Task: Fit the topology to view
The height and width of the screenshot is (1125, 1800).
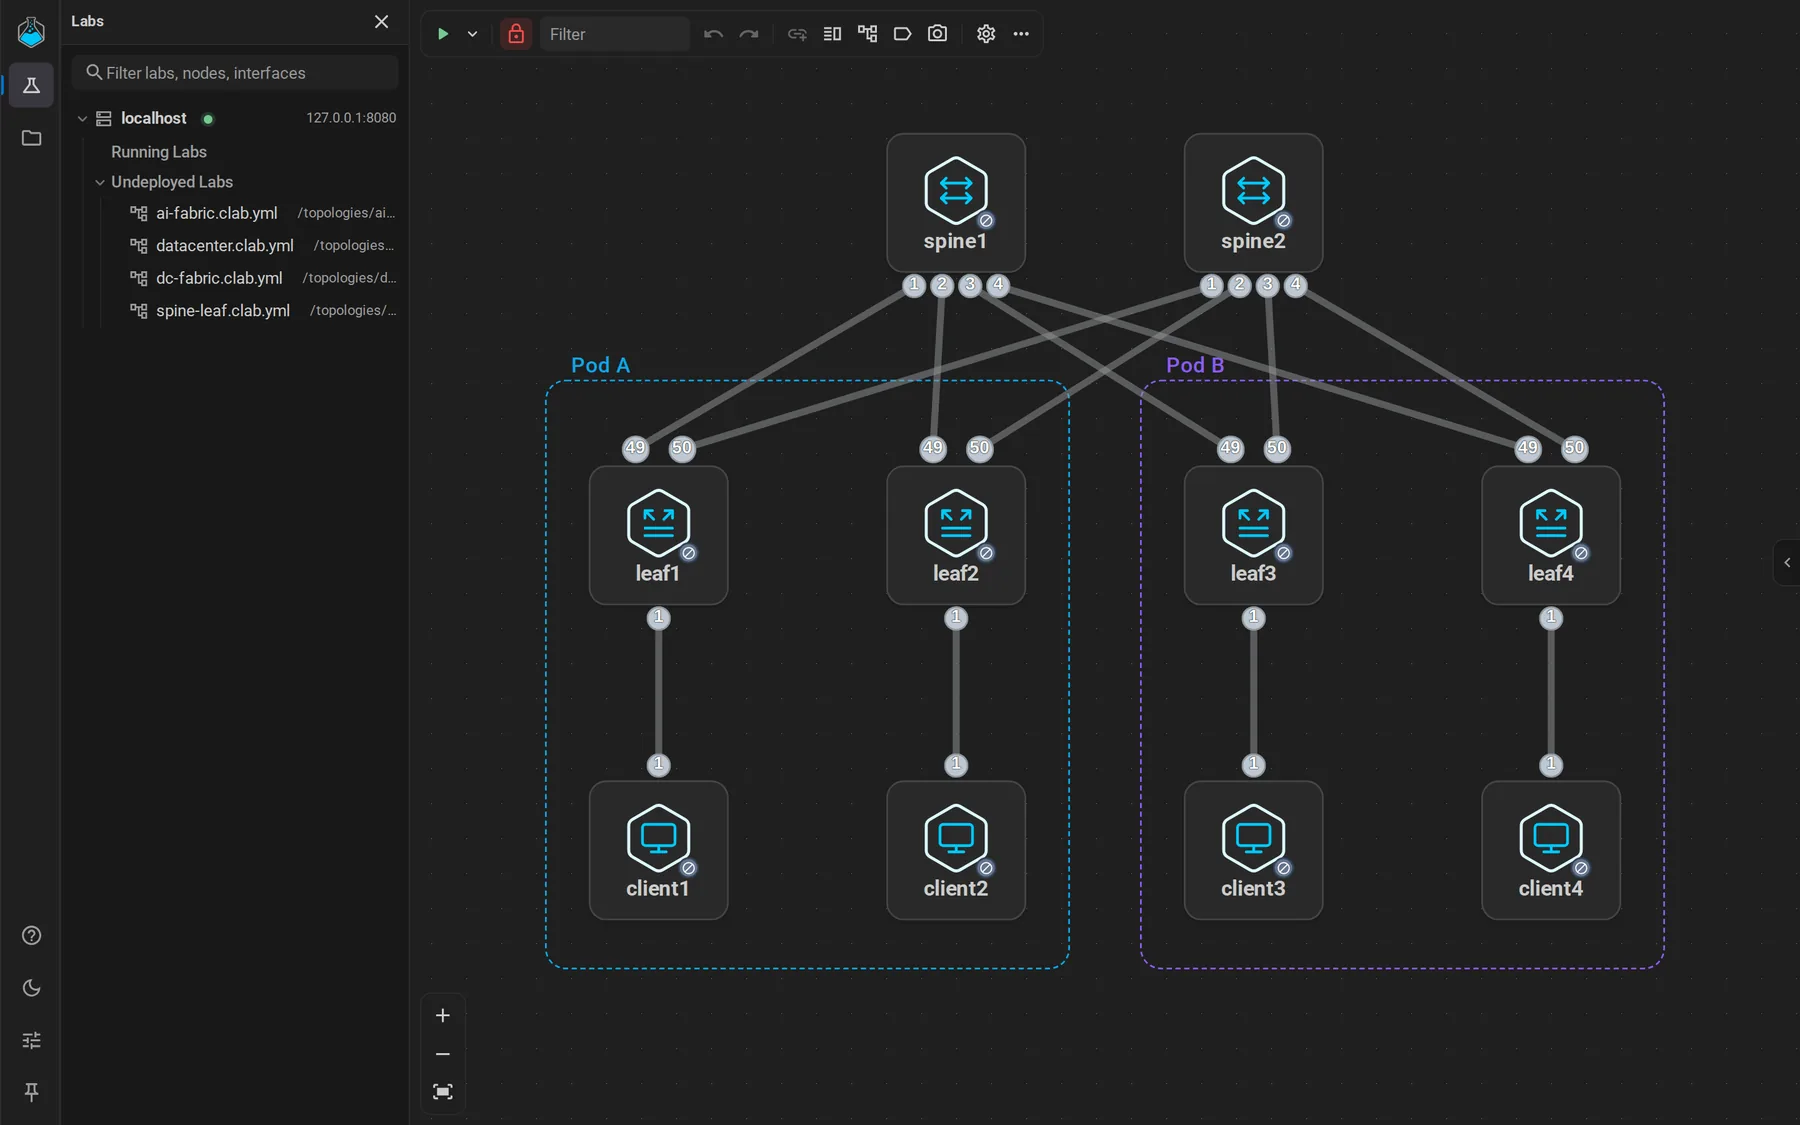Action: point(443,1092)
